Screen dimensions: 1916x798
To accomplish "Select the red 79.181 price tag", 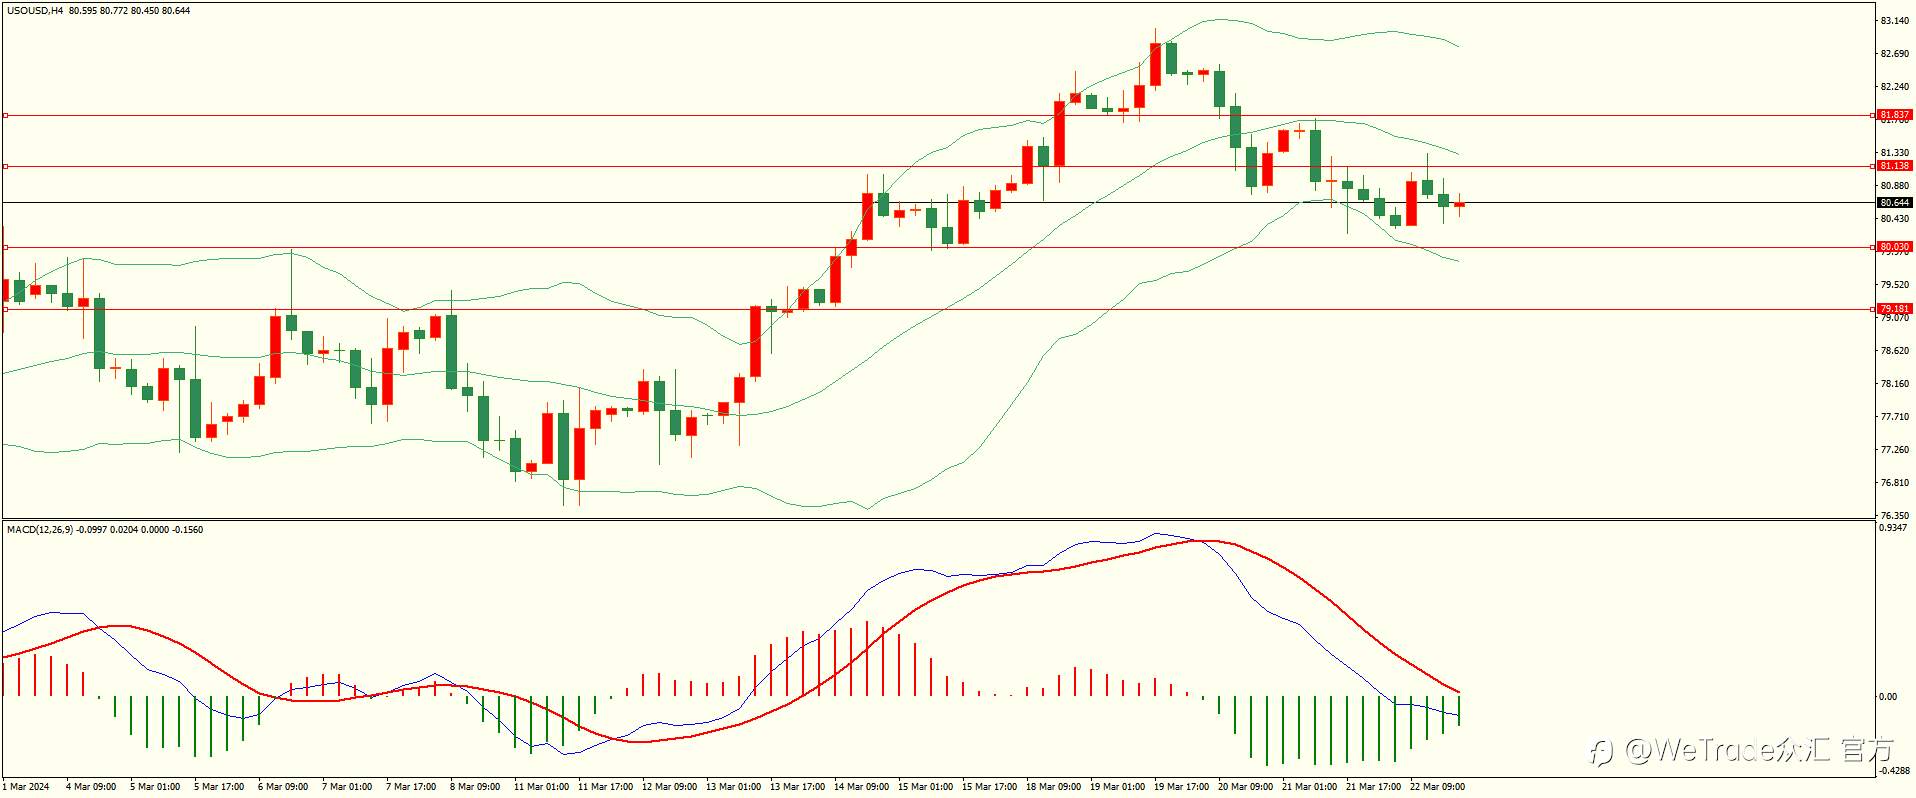I will [1894, 309].
